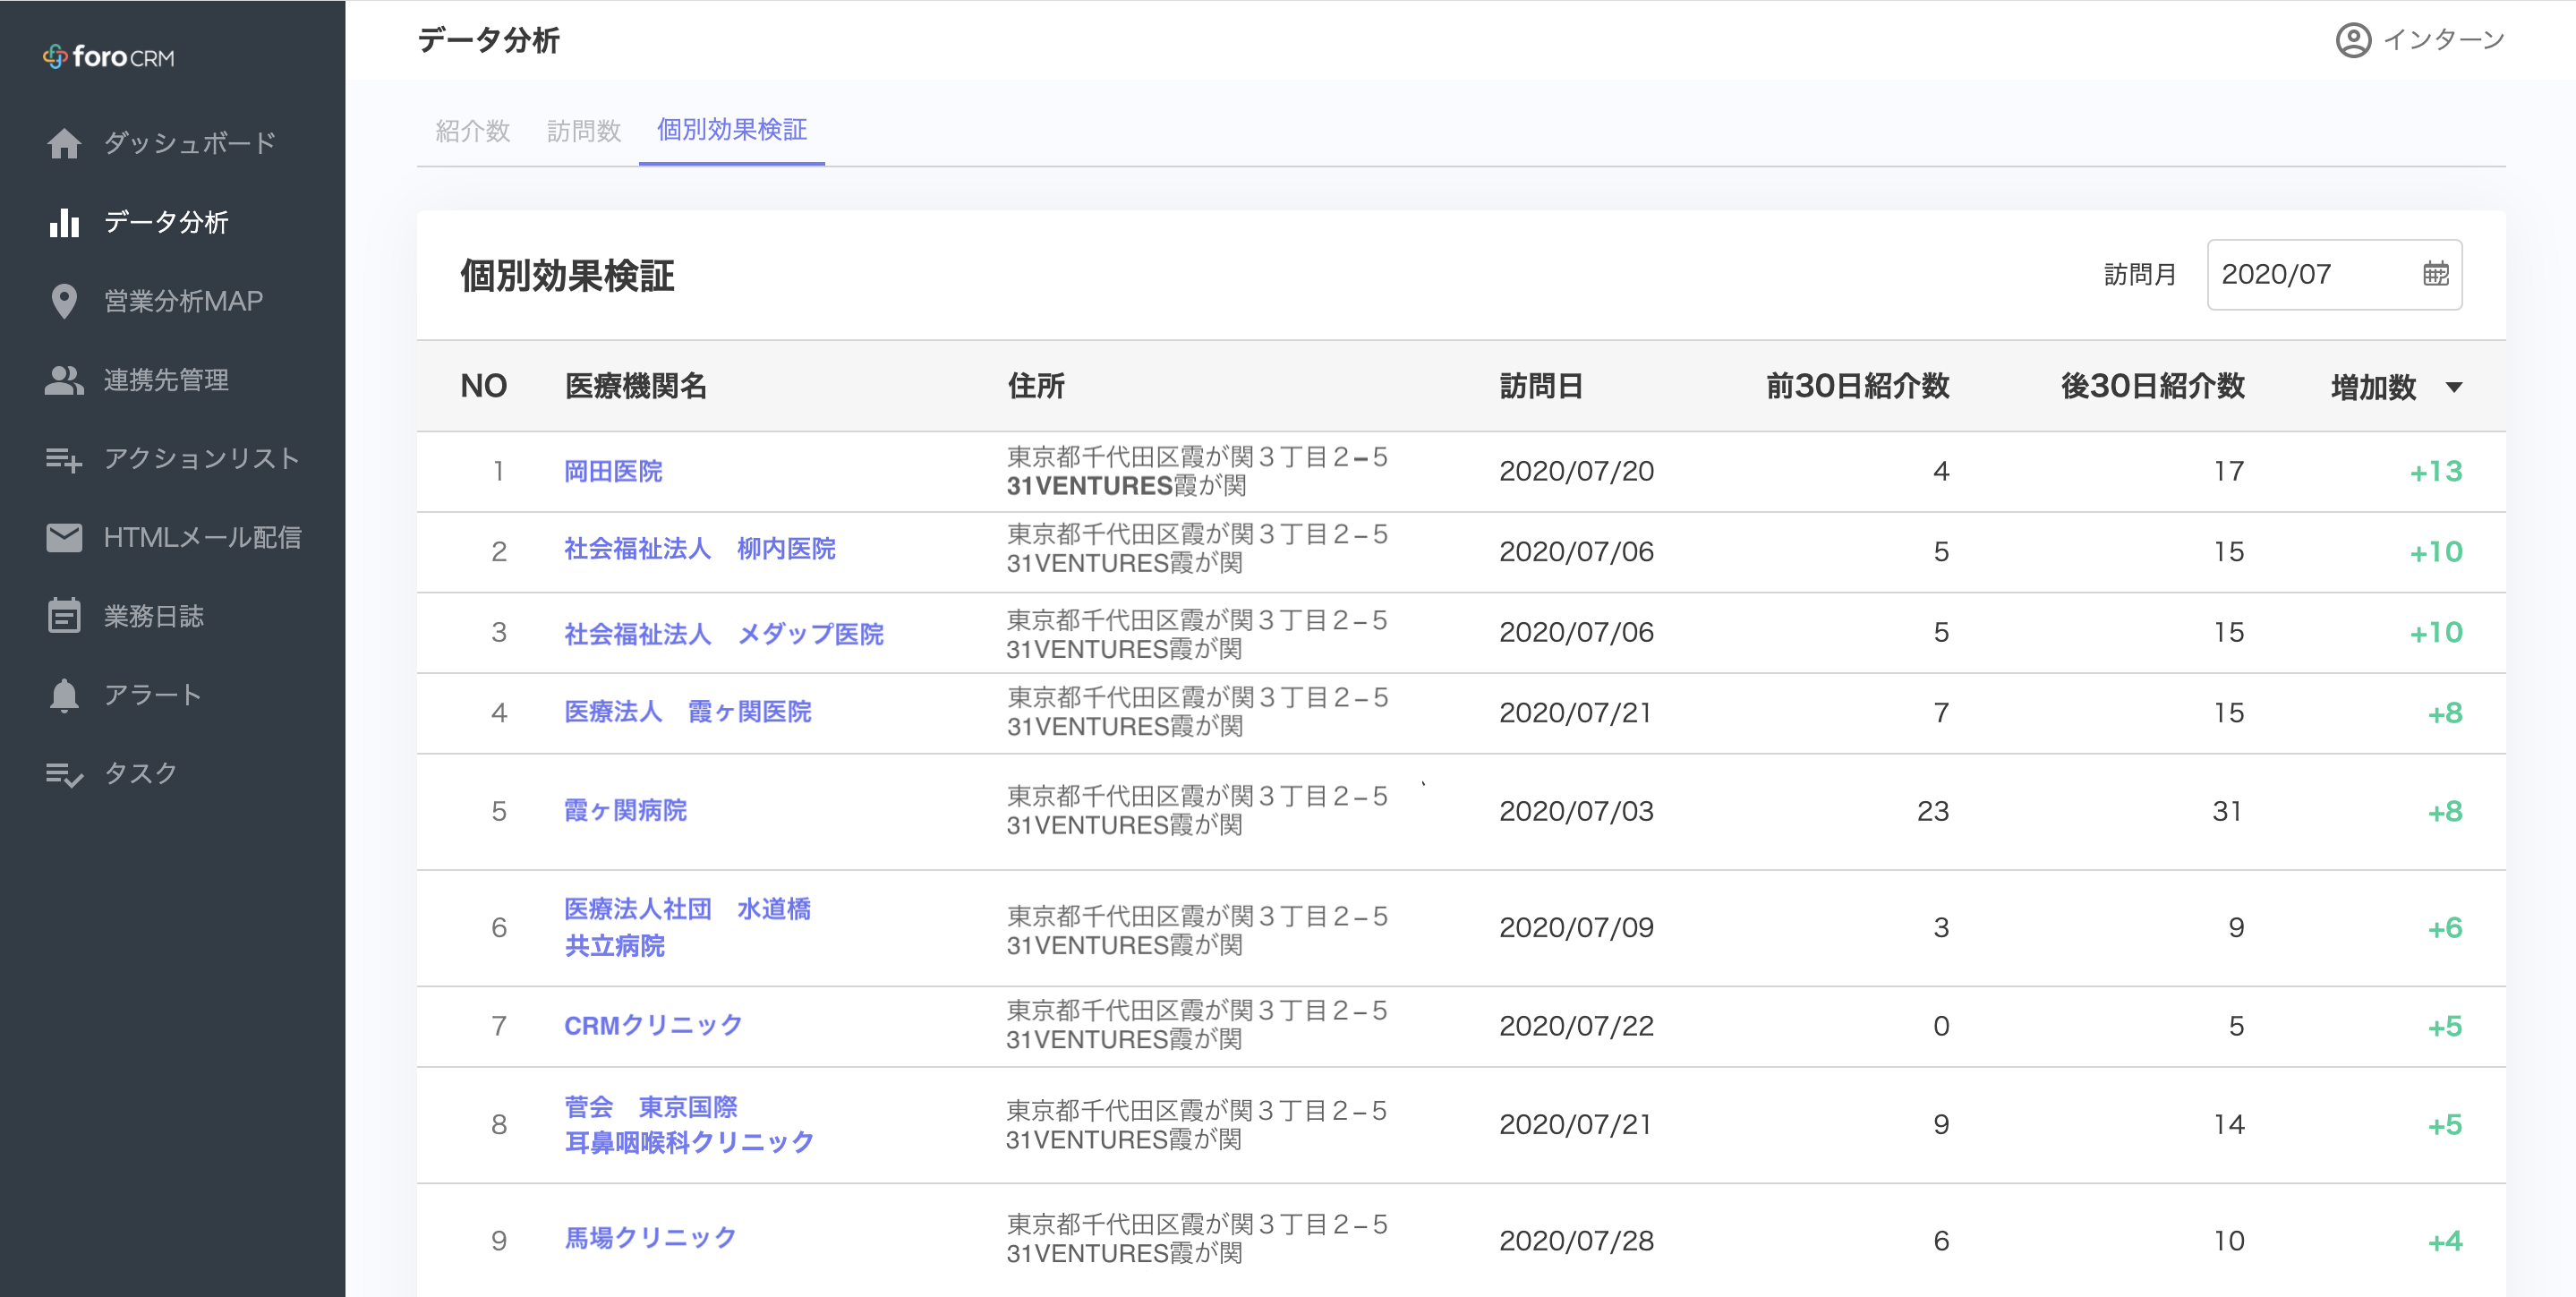Click the +4 increase value
This screenshot has width=2576, height=1297.
click(2445, 1241)
